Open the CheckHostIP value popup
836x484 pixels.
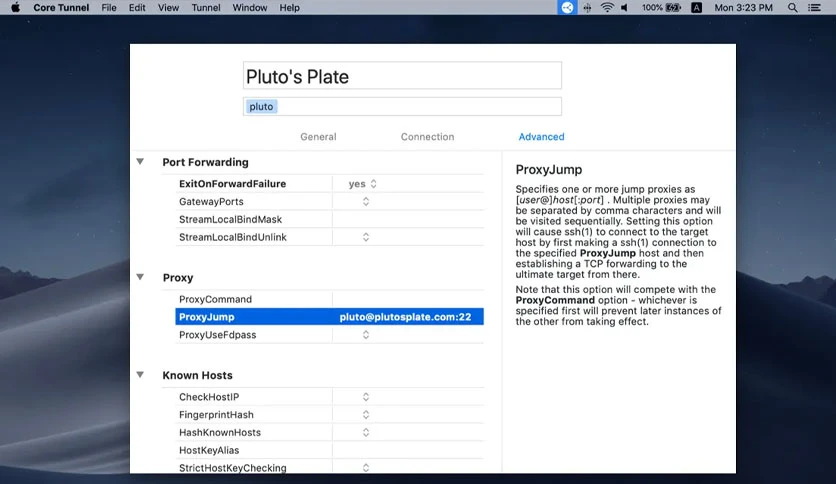[x=366, y=397]
